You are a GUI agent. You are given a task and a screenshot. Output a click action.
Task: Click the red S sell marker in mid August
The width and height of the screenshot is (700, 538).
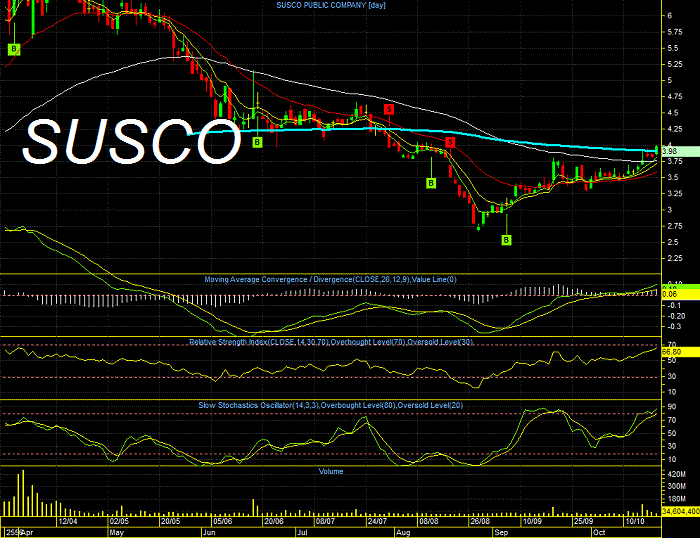pos(450,142)
